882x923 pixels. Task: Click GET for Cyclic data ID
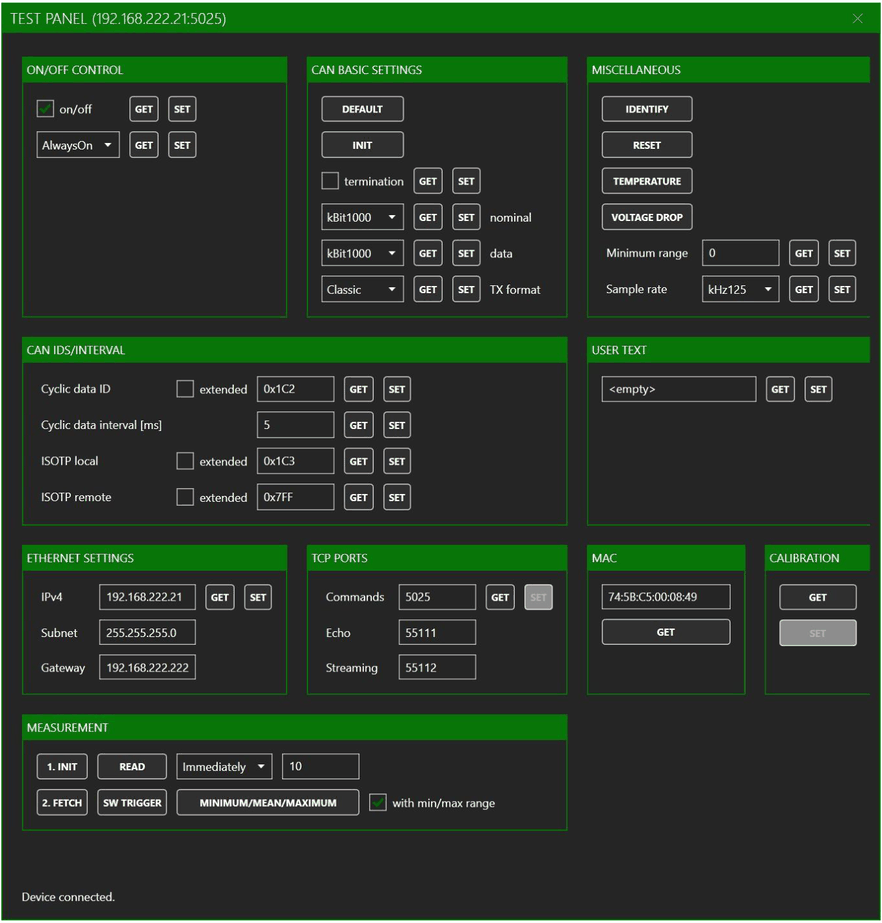(x=359, y=389)
